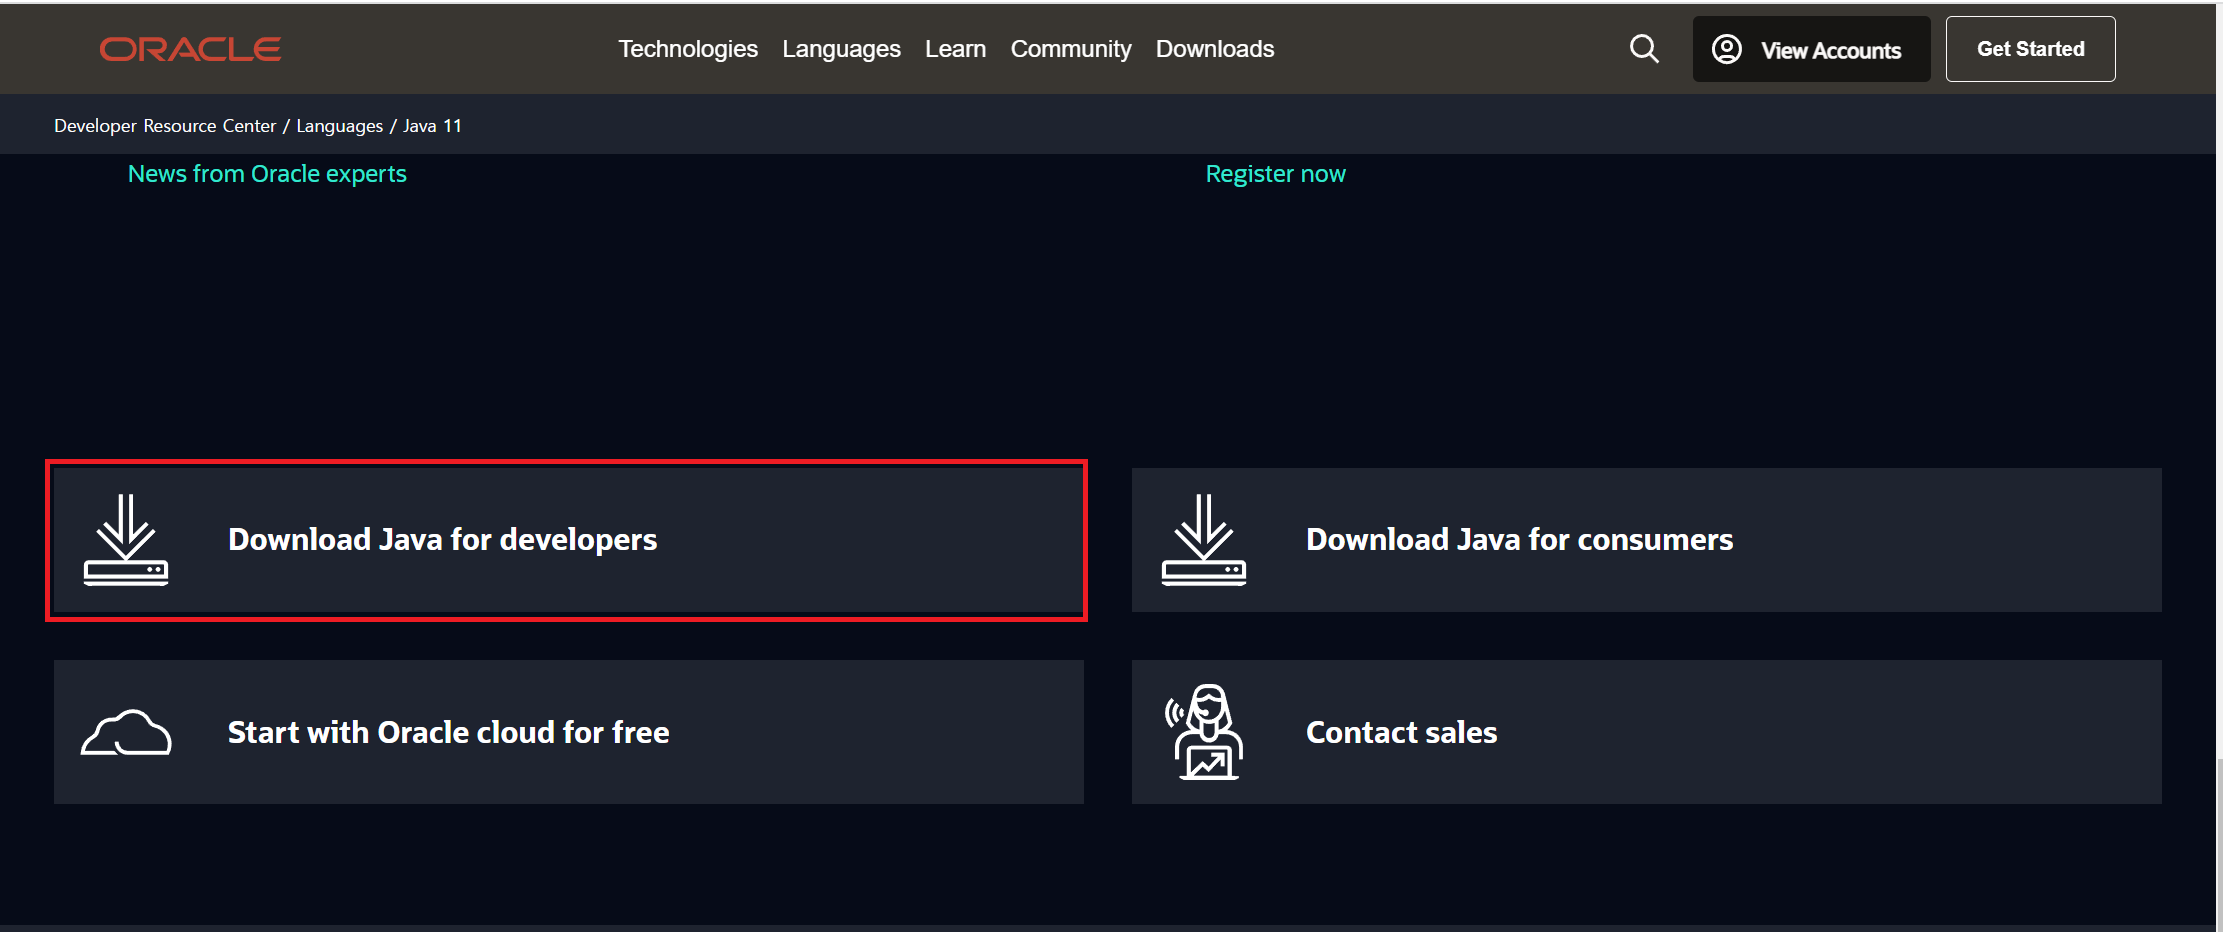Click the download icon for Java developers
The width and height of the screenshot is (2223, 932).
tap(126, 540)
